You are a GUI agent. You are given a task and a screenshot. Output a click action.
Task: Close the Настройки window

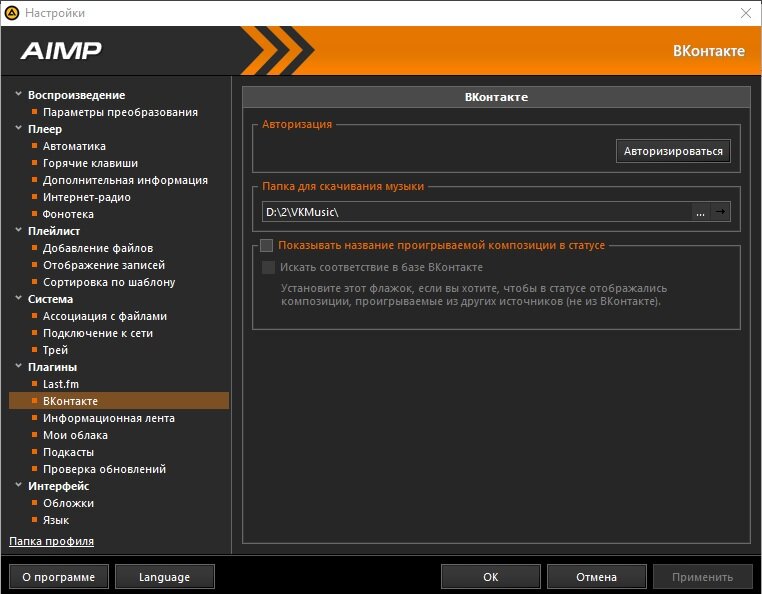[x=746, y=13]
